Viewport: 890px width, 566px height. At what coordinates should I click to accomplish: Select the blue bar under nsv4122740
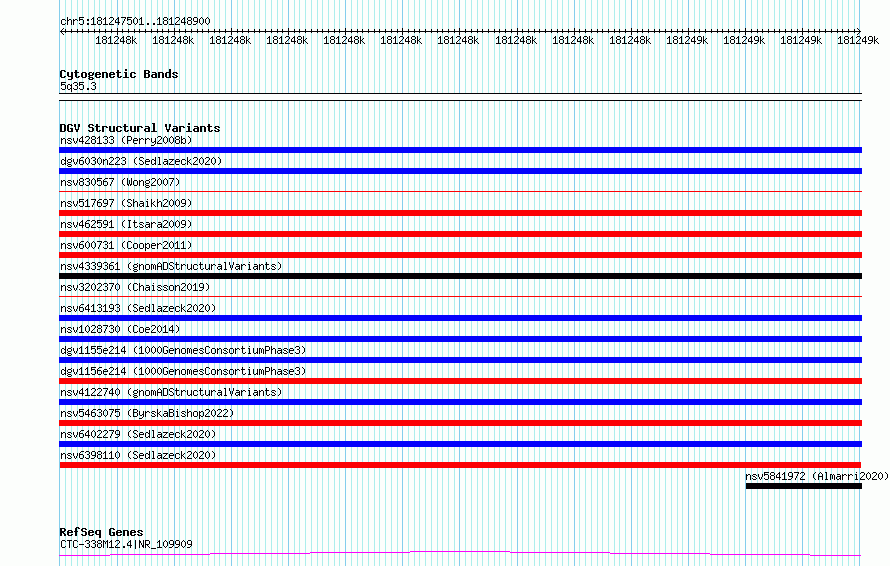click(x=460, y=402)
